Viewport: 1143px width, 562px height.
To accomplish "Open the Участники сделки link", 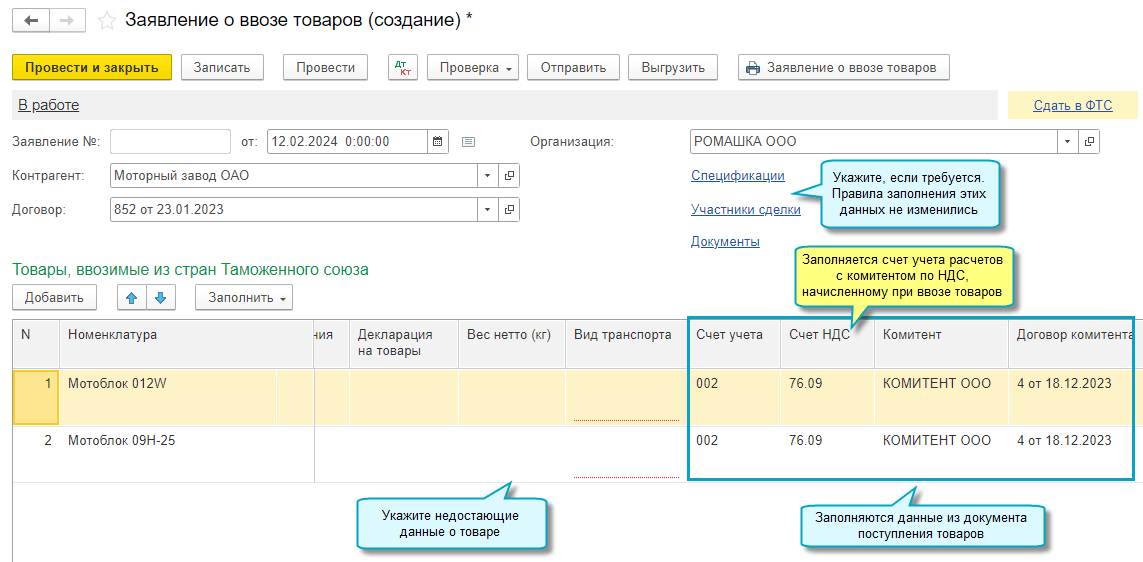I will (746, 210).
